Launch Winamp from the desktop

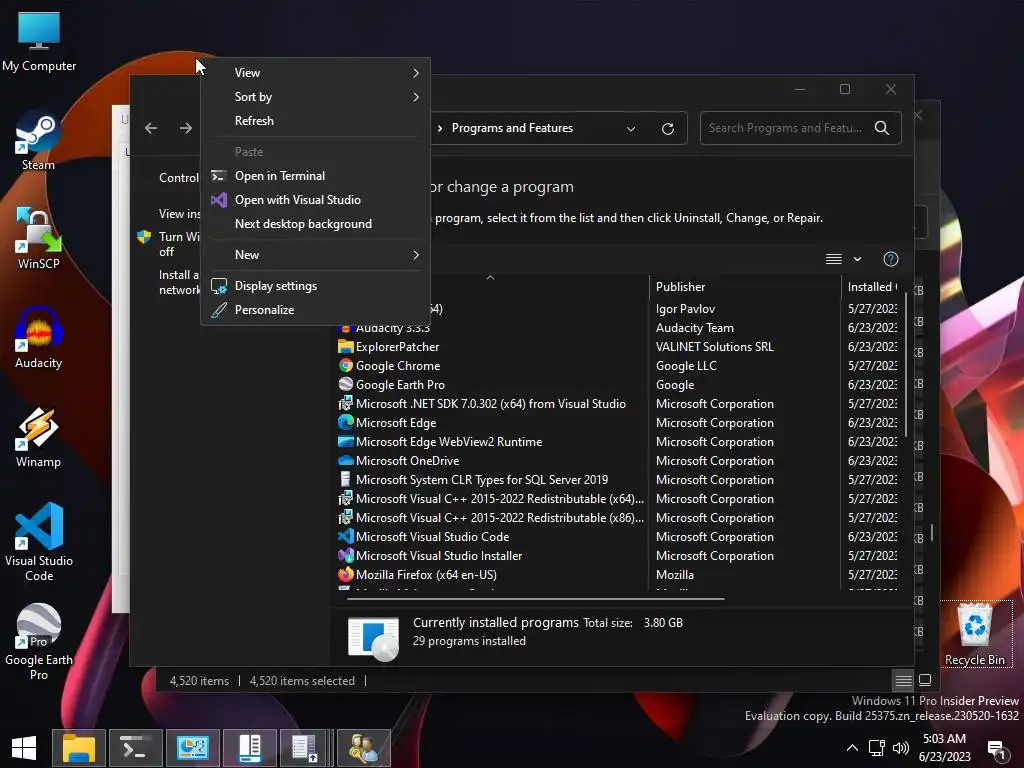[39, 437]
